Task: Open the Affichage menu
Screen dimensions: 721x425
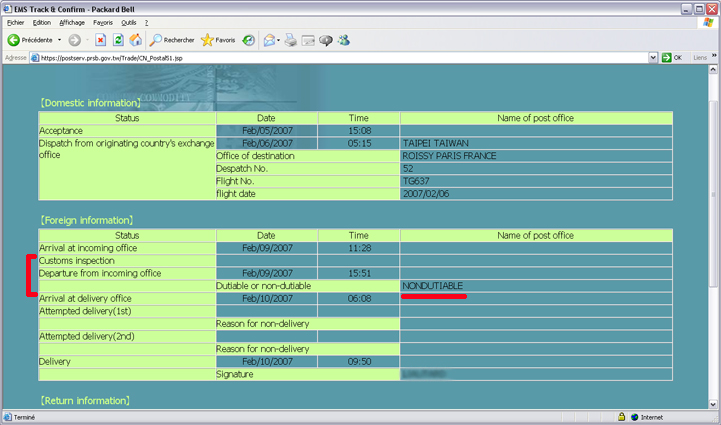Action: coord(72,22)
